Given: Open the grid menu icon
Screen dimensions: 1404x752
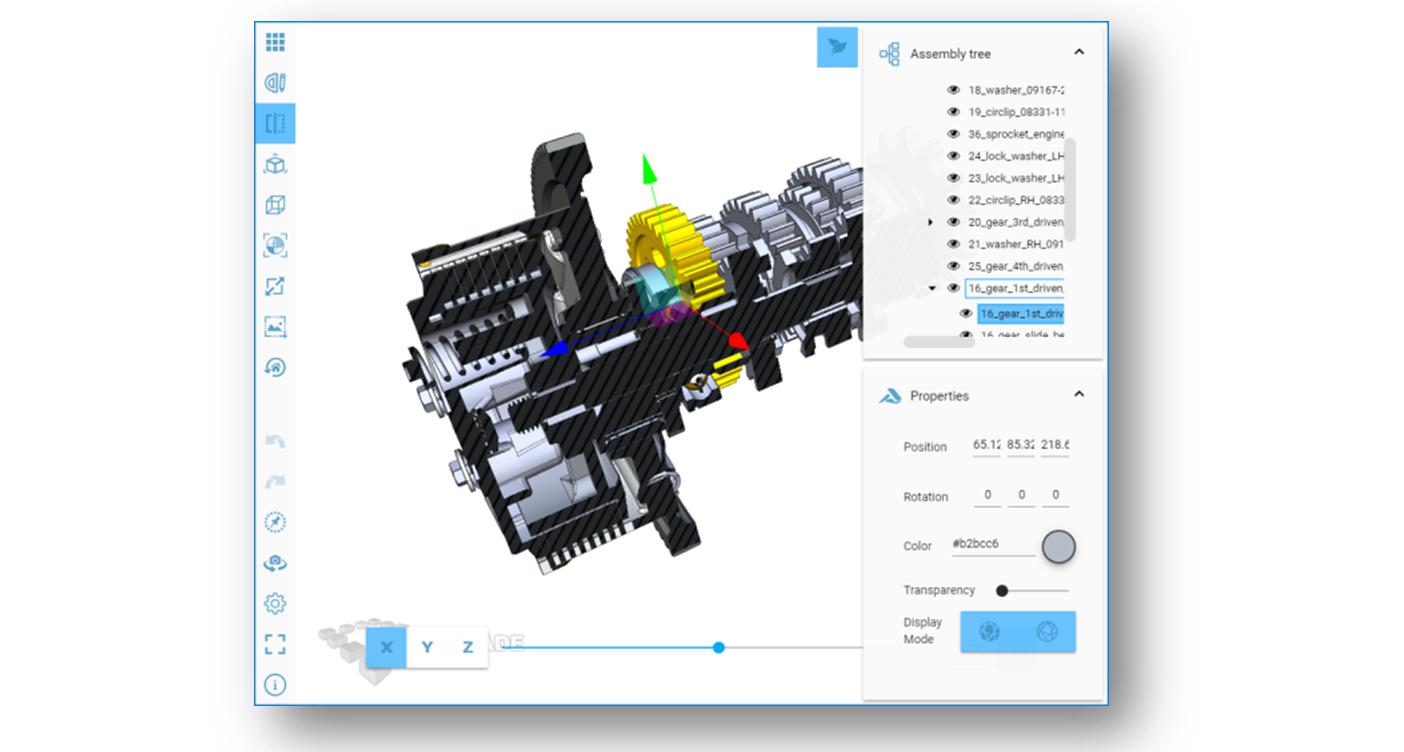Looking at the screenshot, I should [x=275, y=42].
